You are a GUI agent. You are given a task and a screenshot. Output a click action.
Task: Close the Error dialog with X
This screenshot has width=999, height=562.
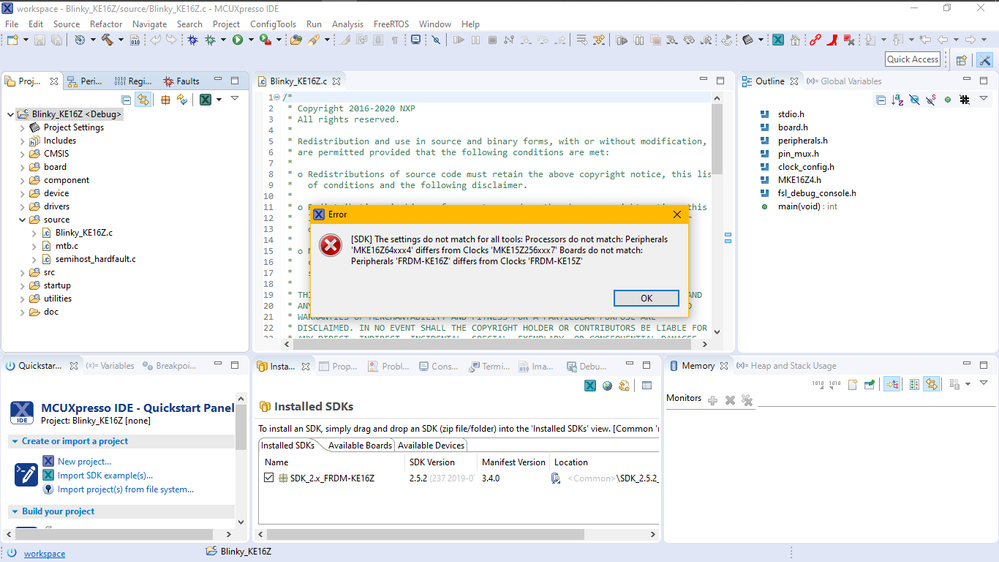pyautogui.click(x=677, y=215)
